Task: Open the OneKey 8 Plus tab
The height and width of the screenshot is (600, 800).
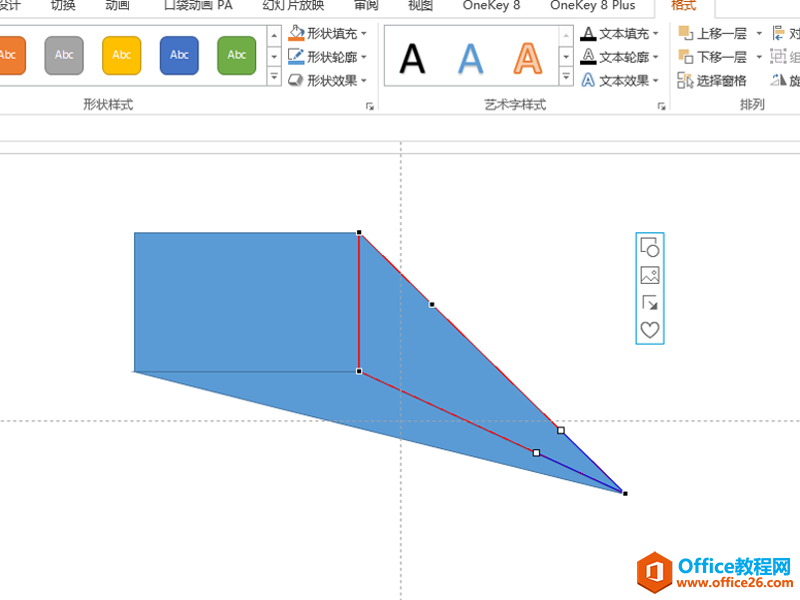Action: point(592,5)
